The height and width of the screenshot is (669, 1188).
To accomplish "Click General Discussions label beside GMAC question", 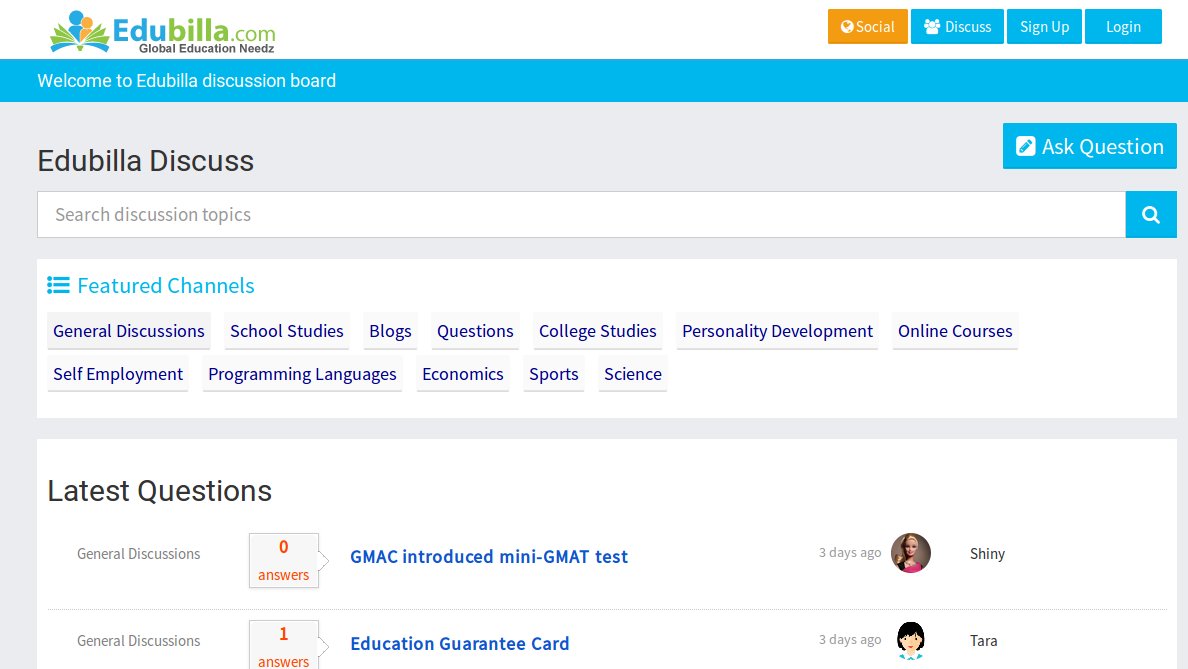I will point(139,554).
